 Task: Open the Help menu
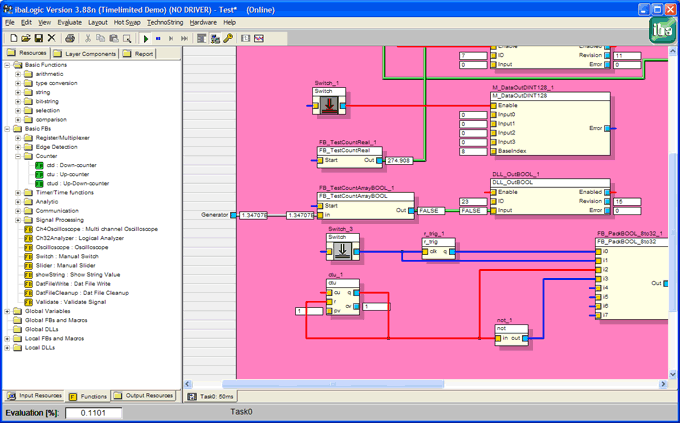point(229,23)
